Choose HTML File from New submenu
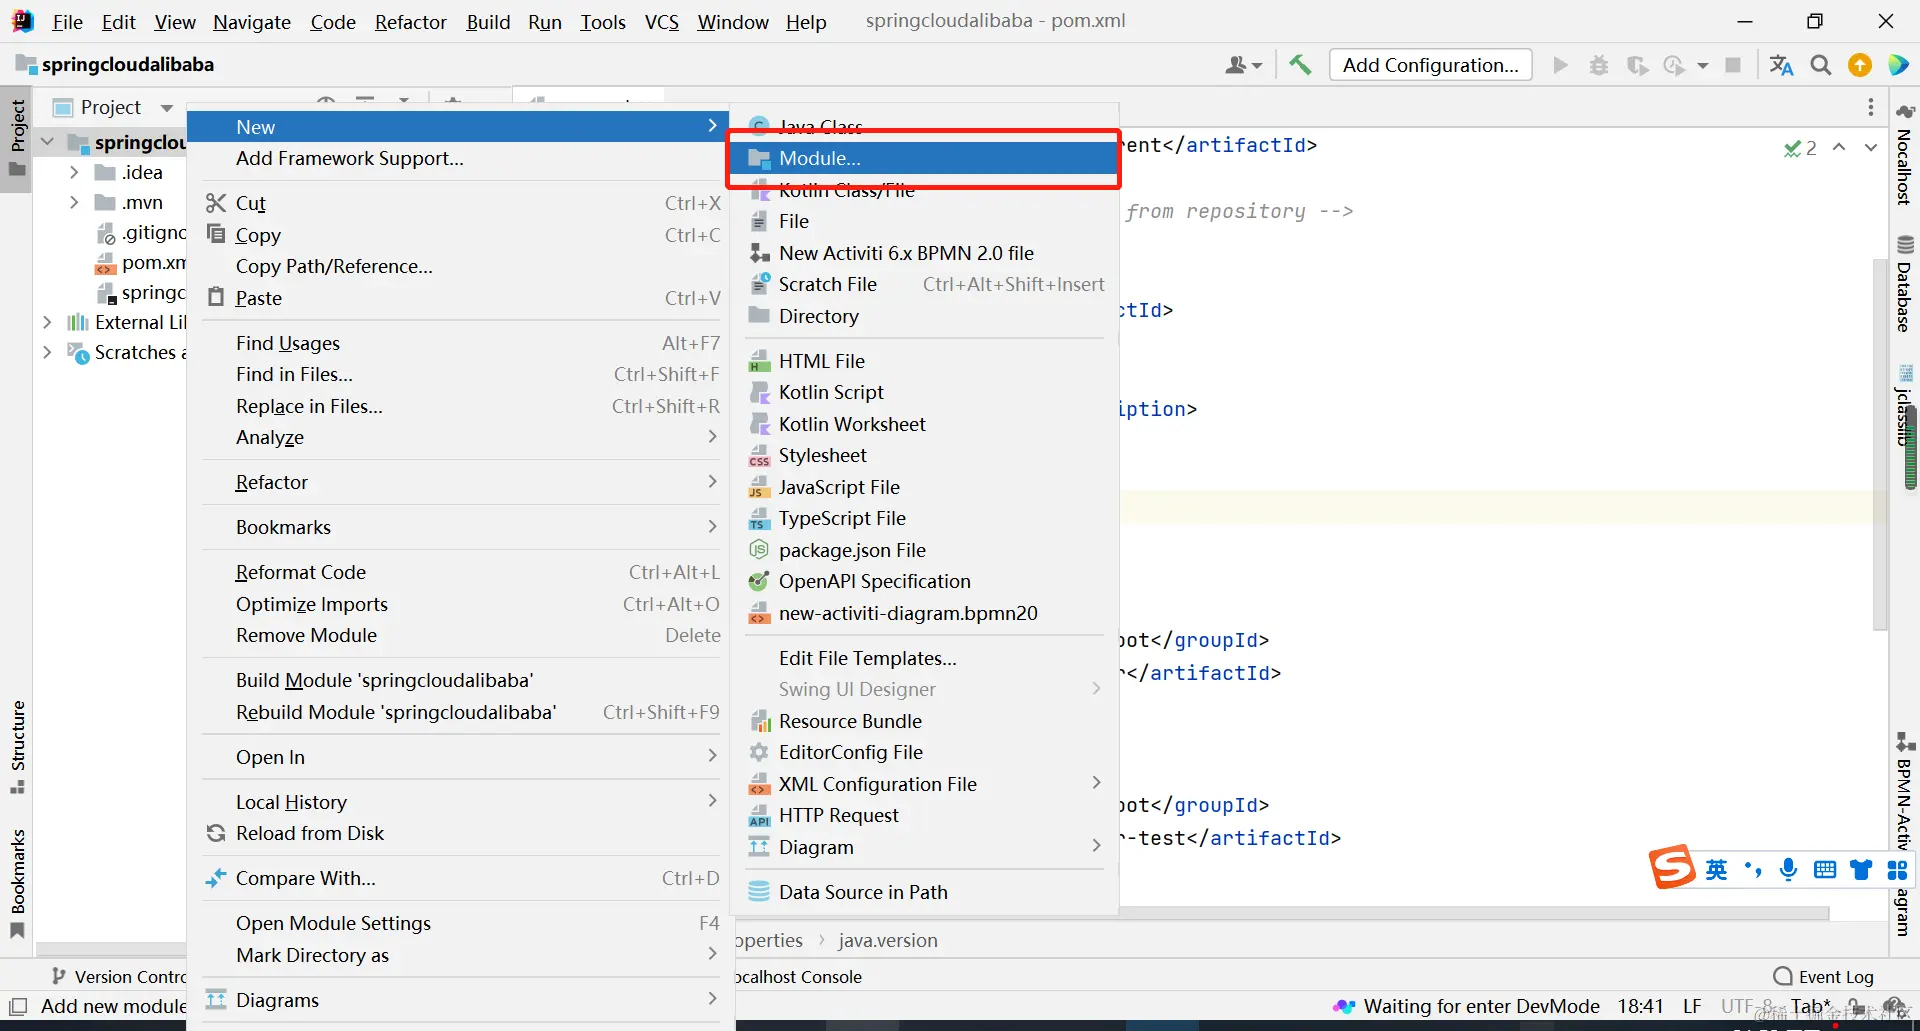Screen dimensions: 1920x1031 pos(925,361)
